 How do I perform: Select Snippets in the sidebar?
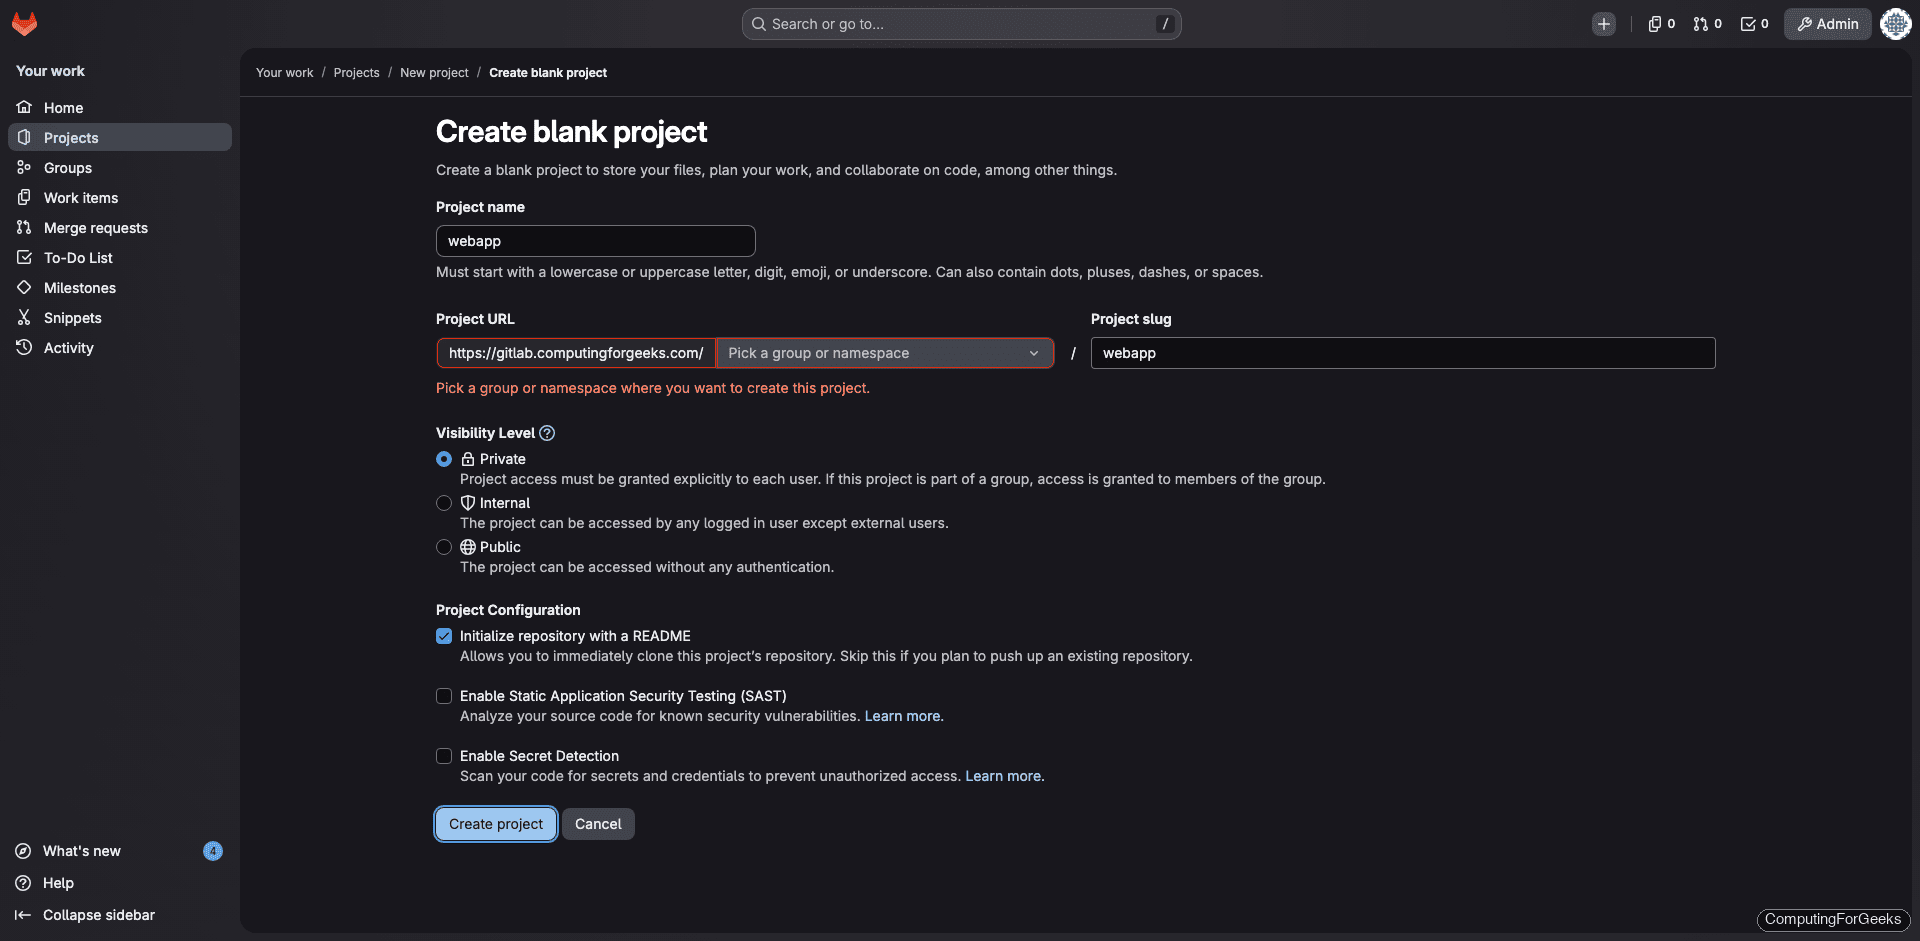73,317
